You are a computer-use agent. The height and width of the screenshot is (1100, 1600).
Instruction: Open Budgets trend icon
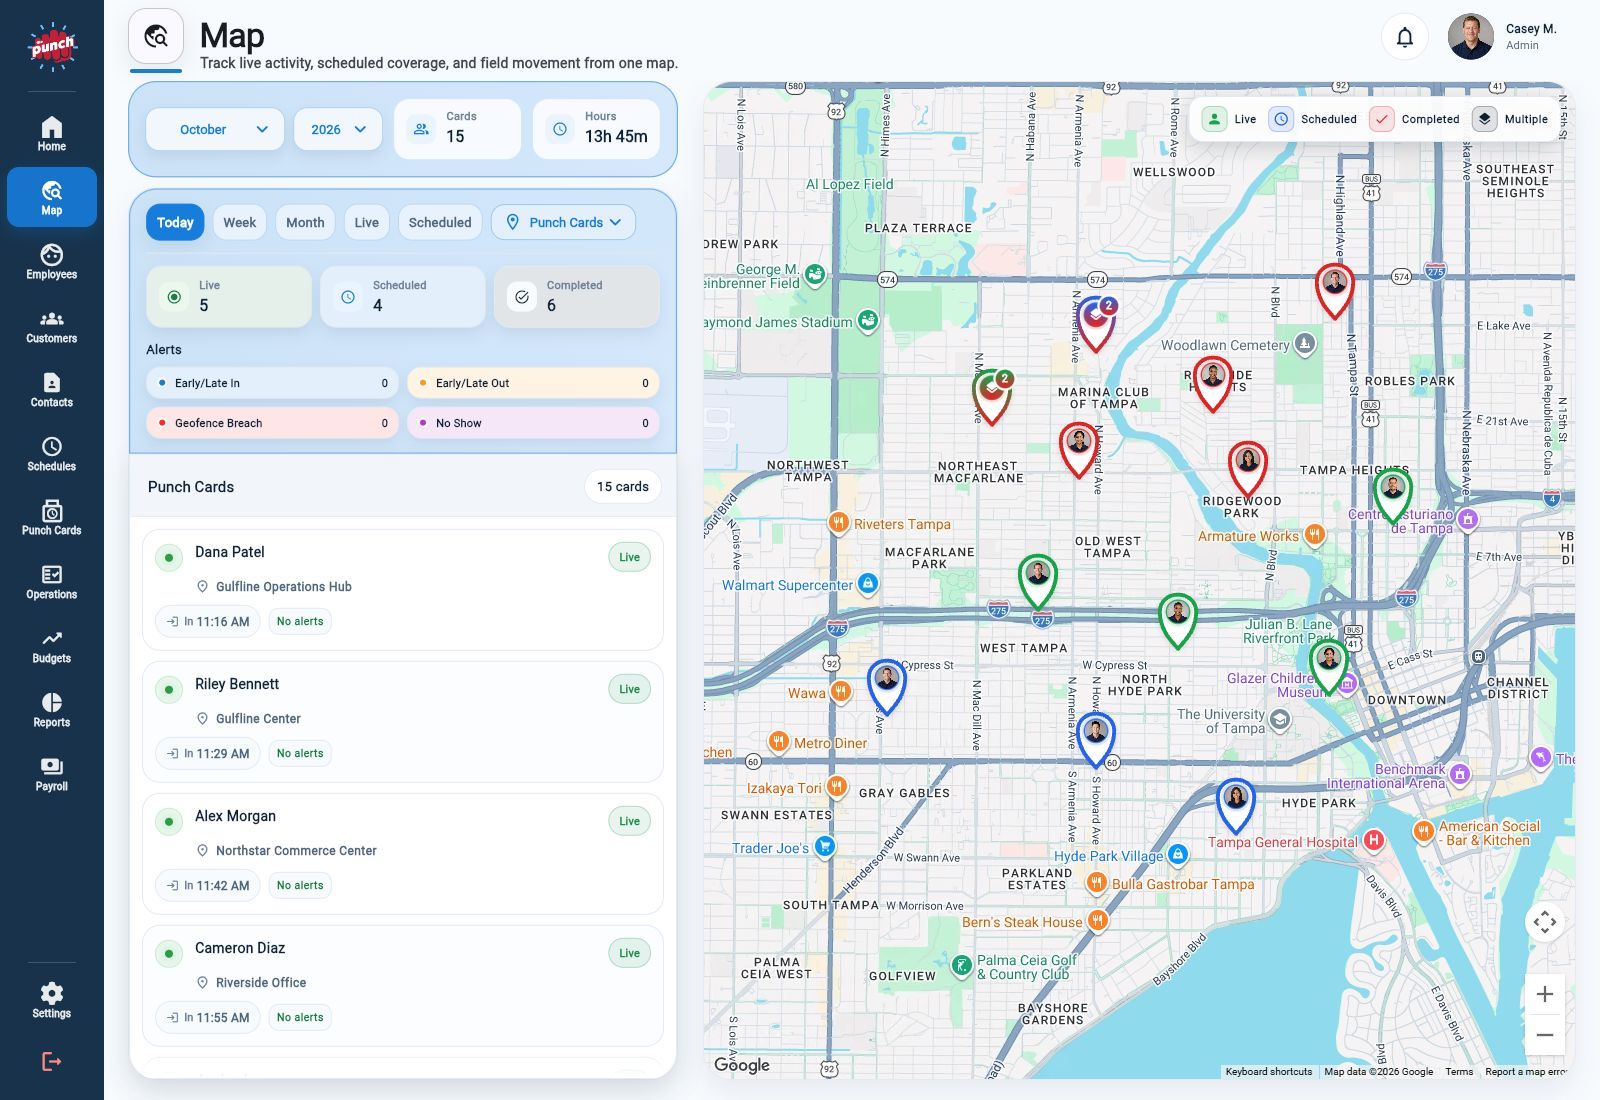point(52,645)
